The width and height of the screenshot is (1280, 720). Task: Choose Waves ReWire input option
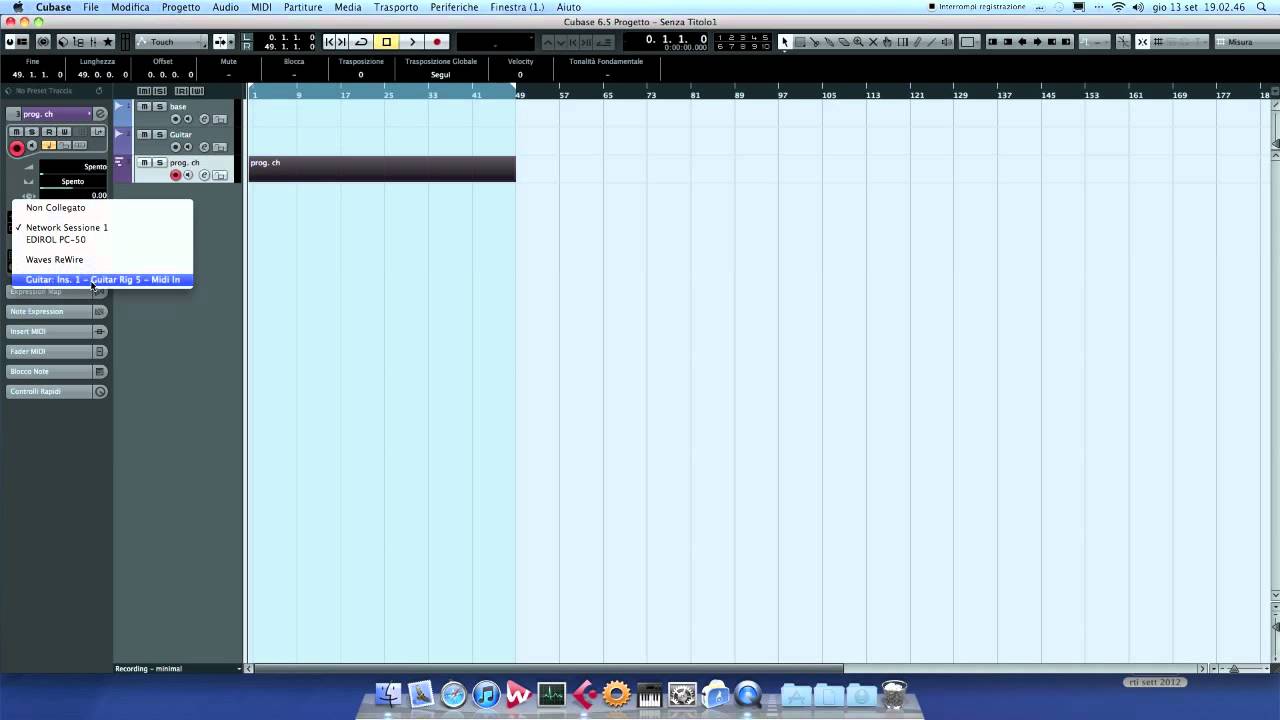click(x=102, y=260)
